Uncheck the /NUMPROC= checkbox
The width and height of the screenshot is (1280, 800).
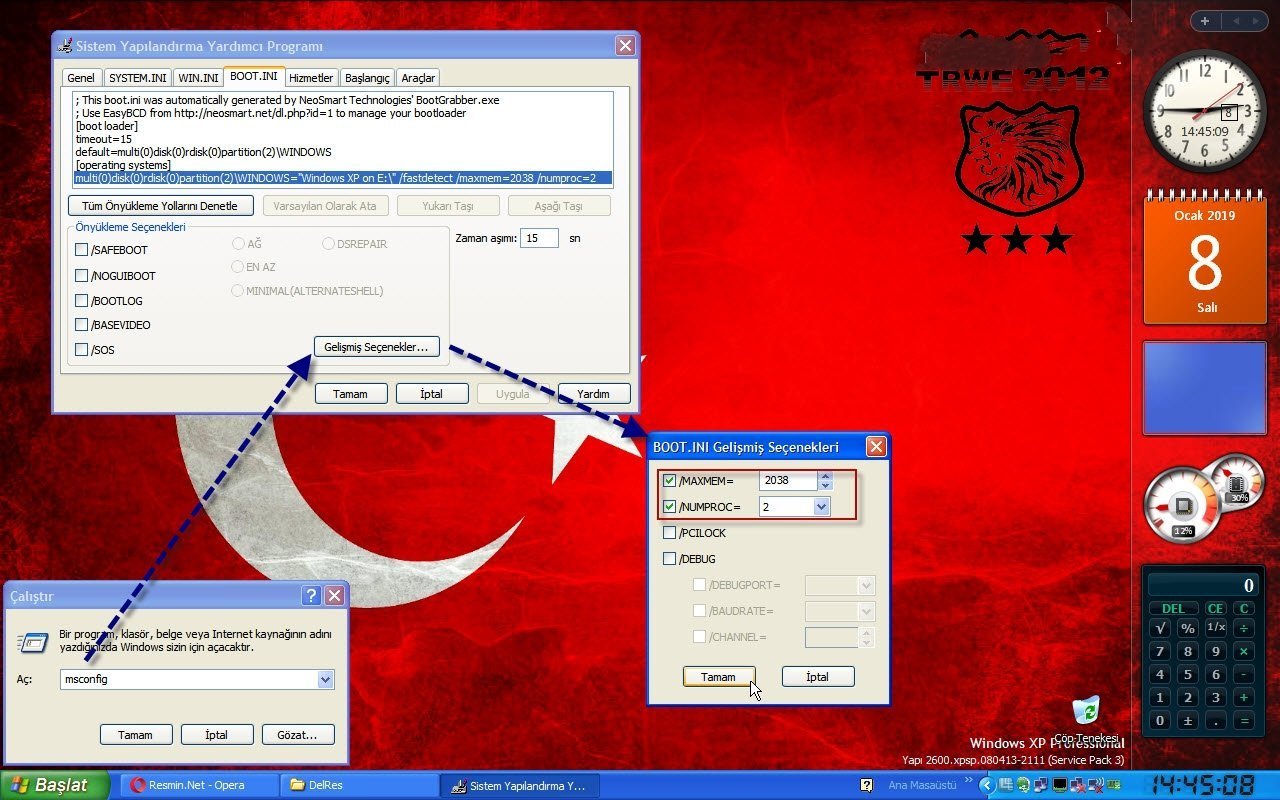(x=670, y=507)
